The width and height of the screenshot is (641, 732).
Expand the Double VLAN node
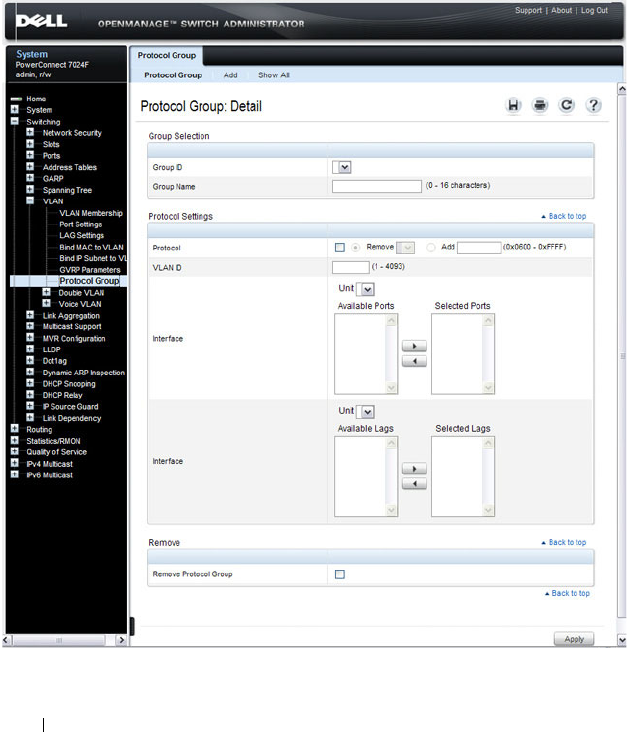click(46, 292)
